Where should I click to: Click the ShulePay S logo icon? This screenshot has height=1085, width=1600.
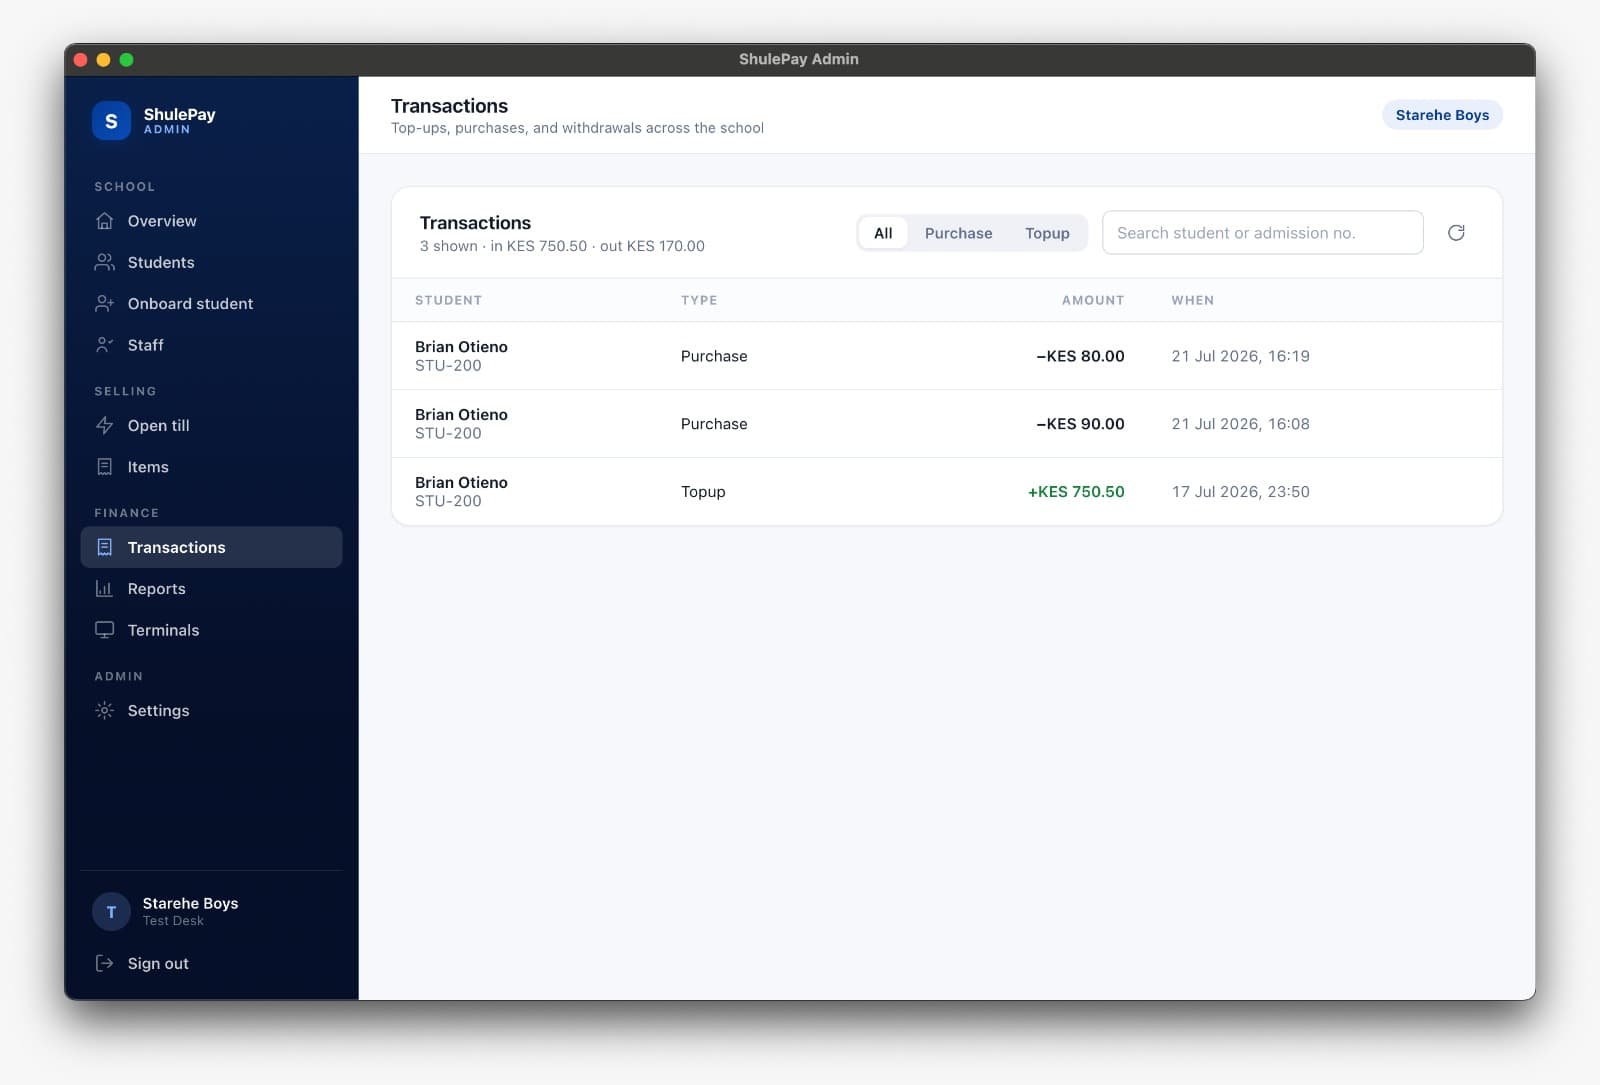click(111, 121)
